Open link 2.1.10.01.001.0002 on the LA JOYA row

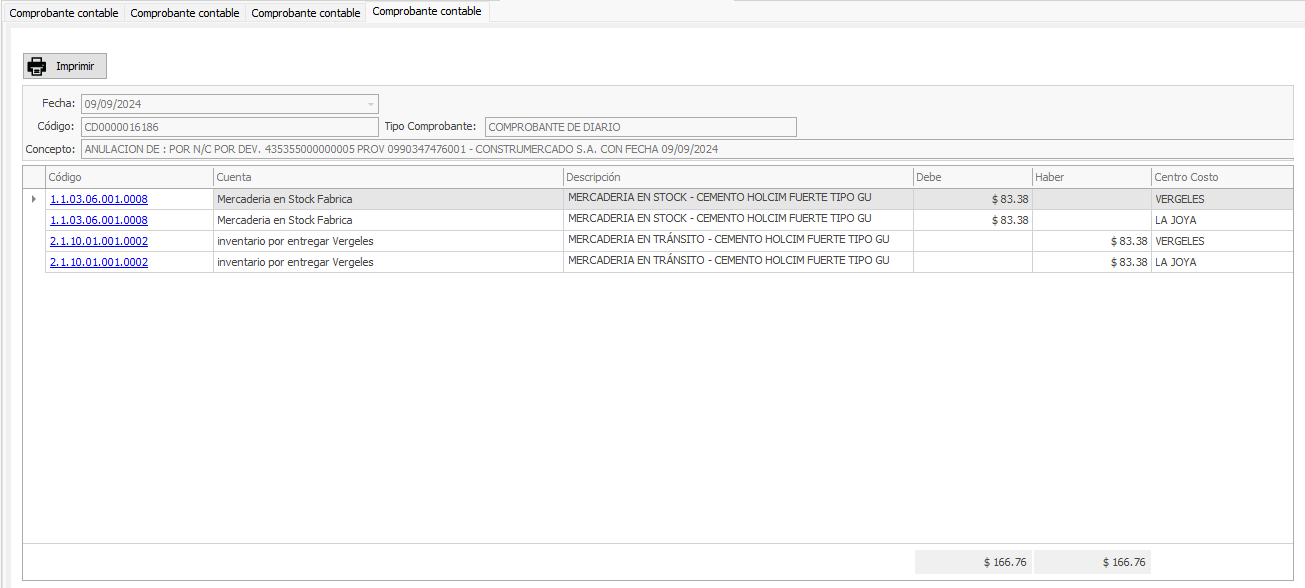[99, 262]
